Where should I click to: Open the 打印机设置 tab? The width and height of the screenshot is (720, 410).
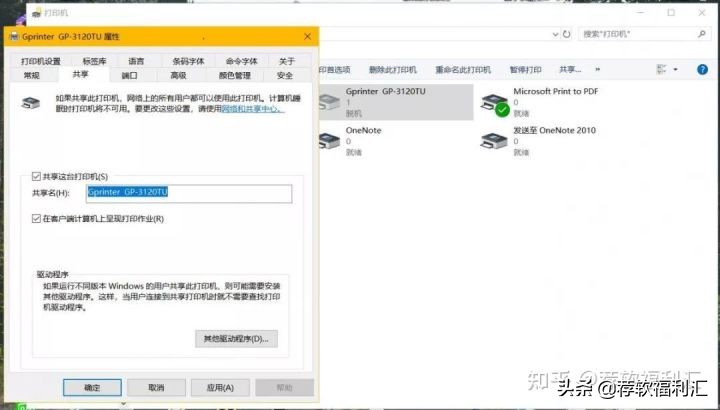click(x=40, y=61)
